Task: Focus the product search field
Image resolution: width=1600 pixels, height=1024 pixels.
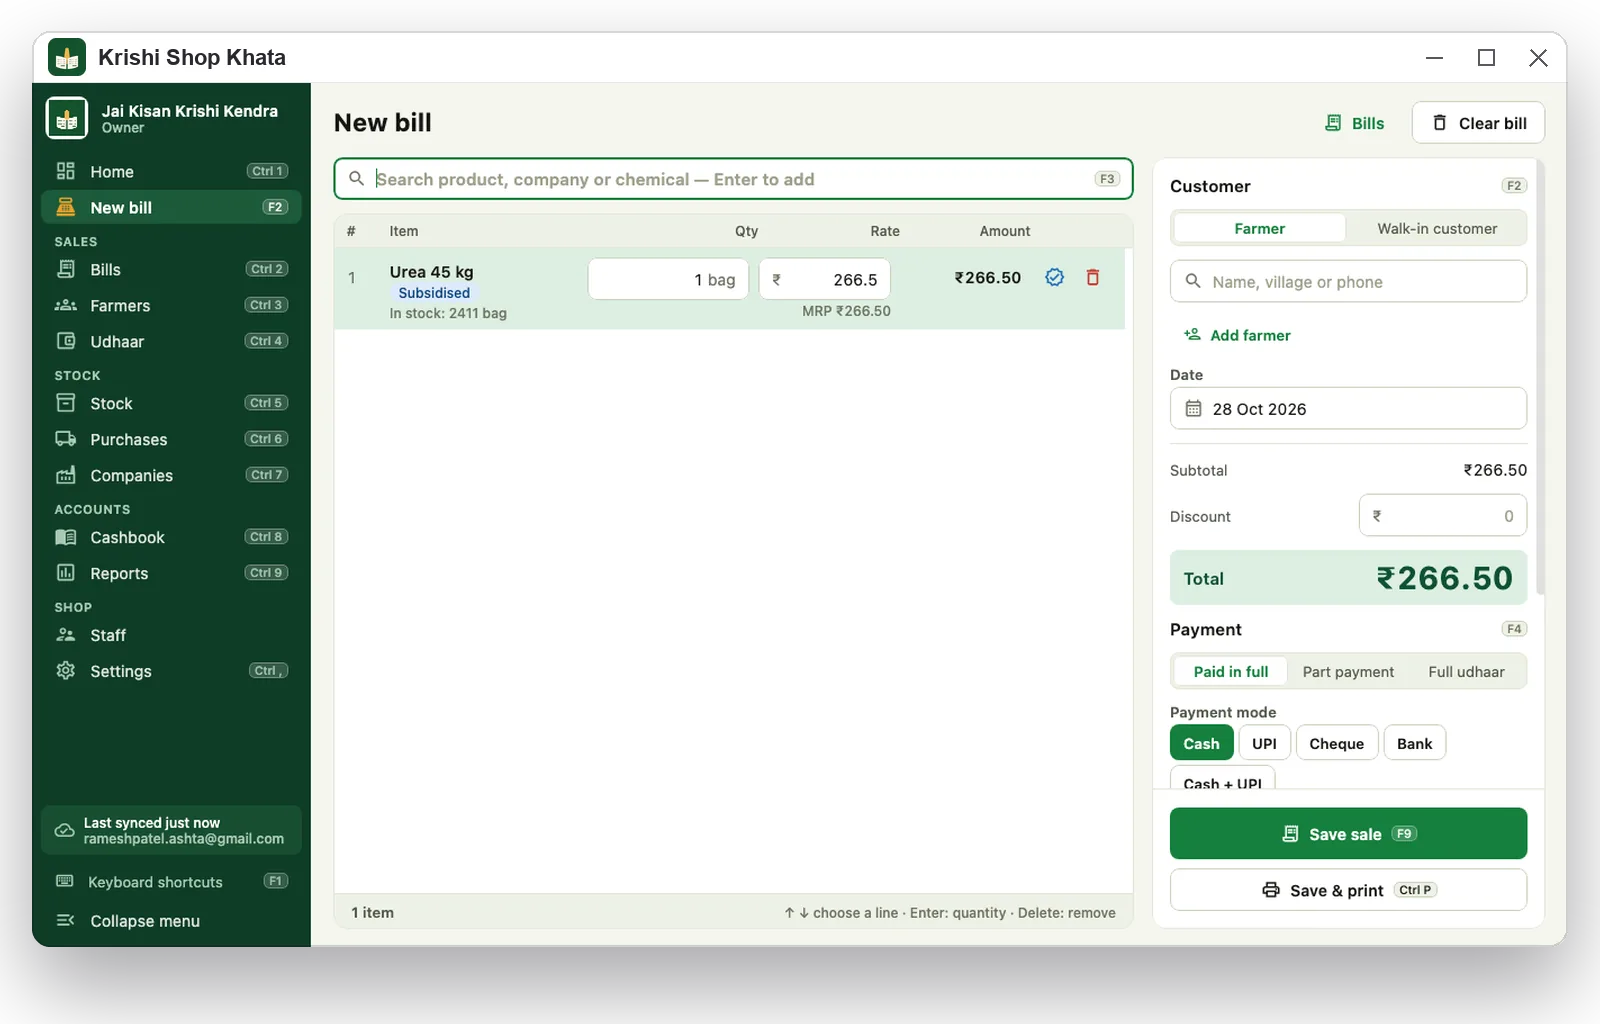Action: pyautogui.click(x=733, y=179)
